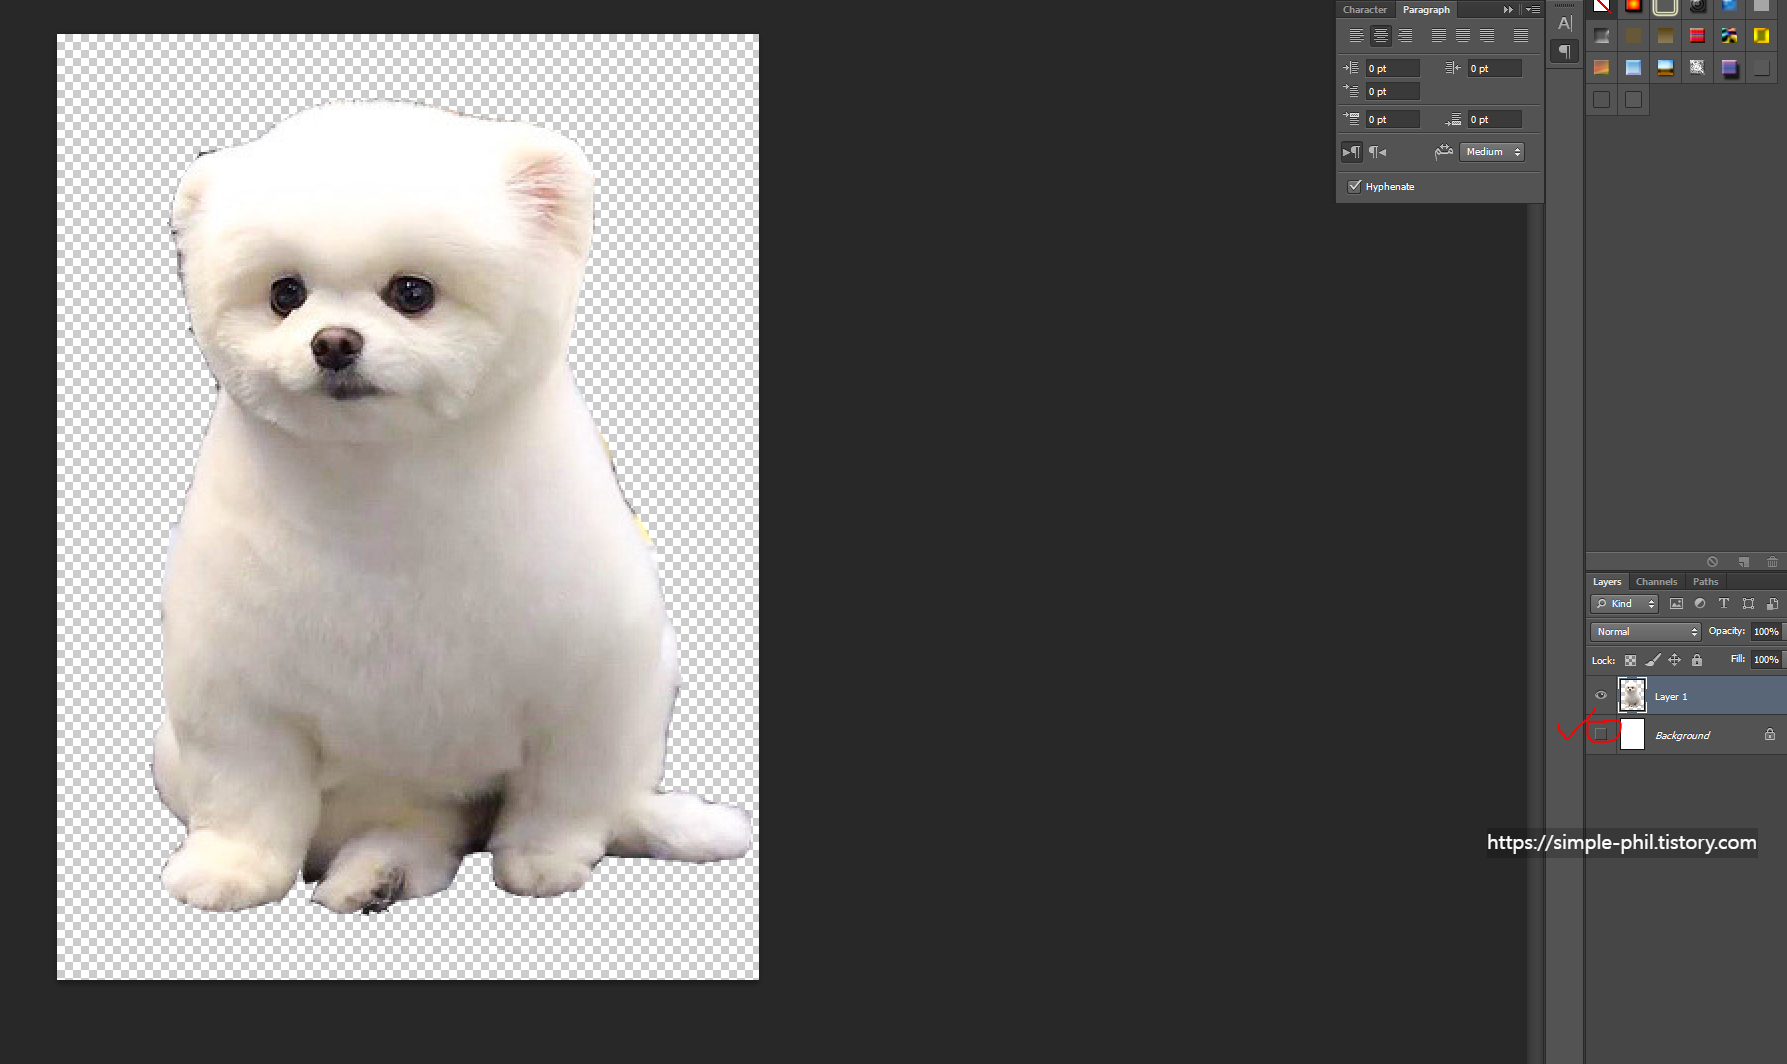Open collapsed Paragraph panel pilcrow icon
This screenshot has width=1787, height=1064.
tap(1565, 51)
